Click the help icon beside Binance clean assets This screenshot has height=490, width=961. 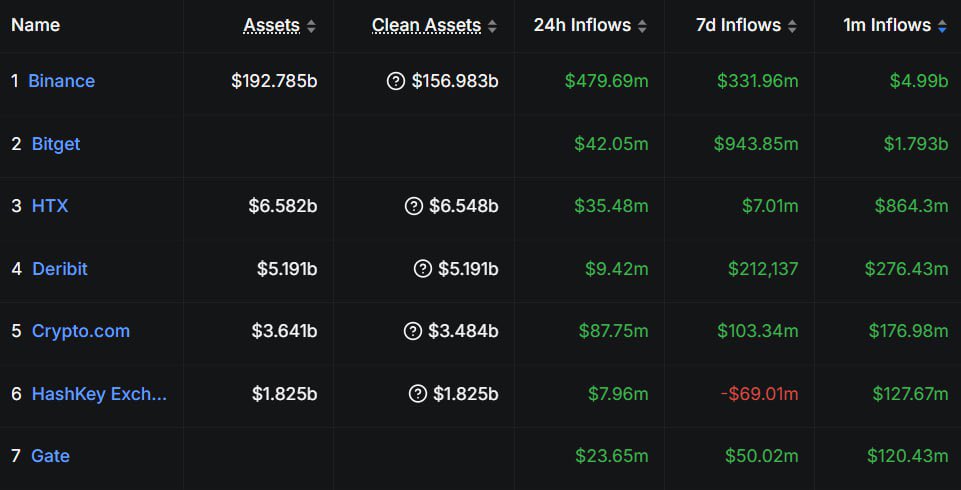[396, 81]
